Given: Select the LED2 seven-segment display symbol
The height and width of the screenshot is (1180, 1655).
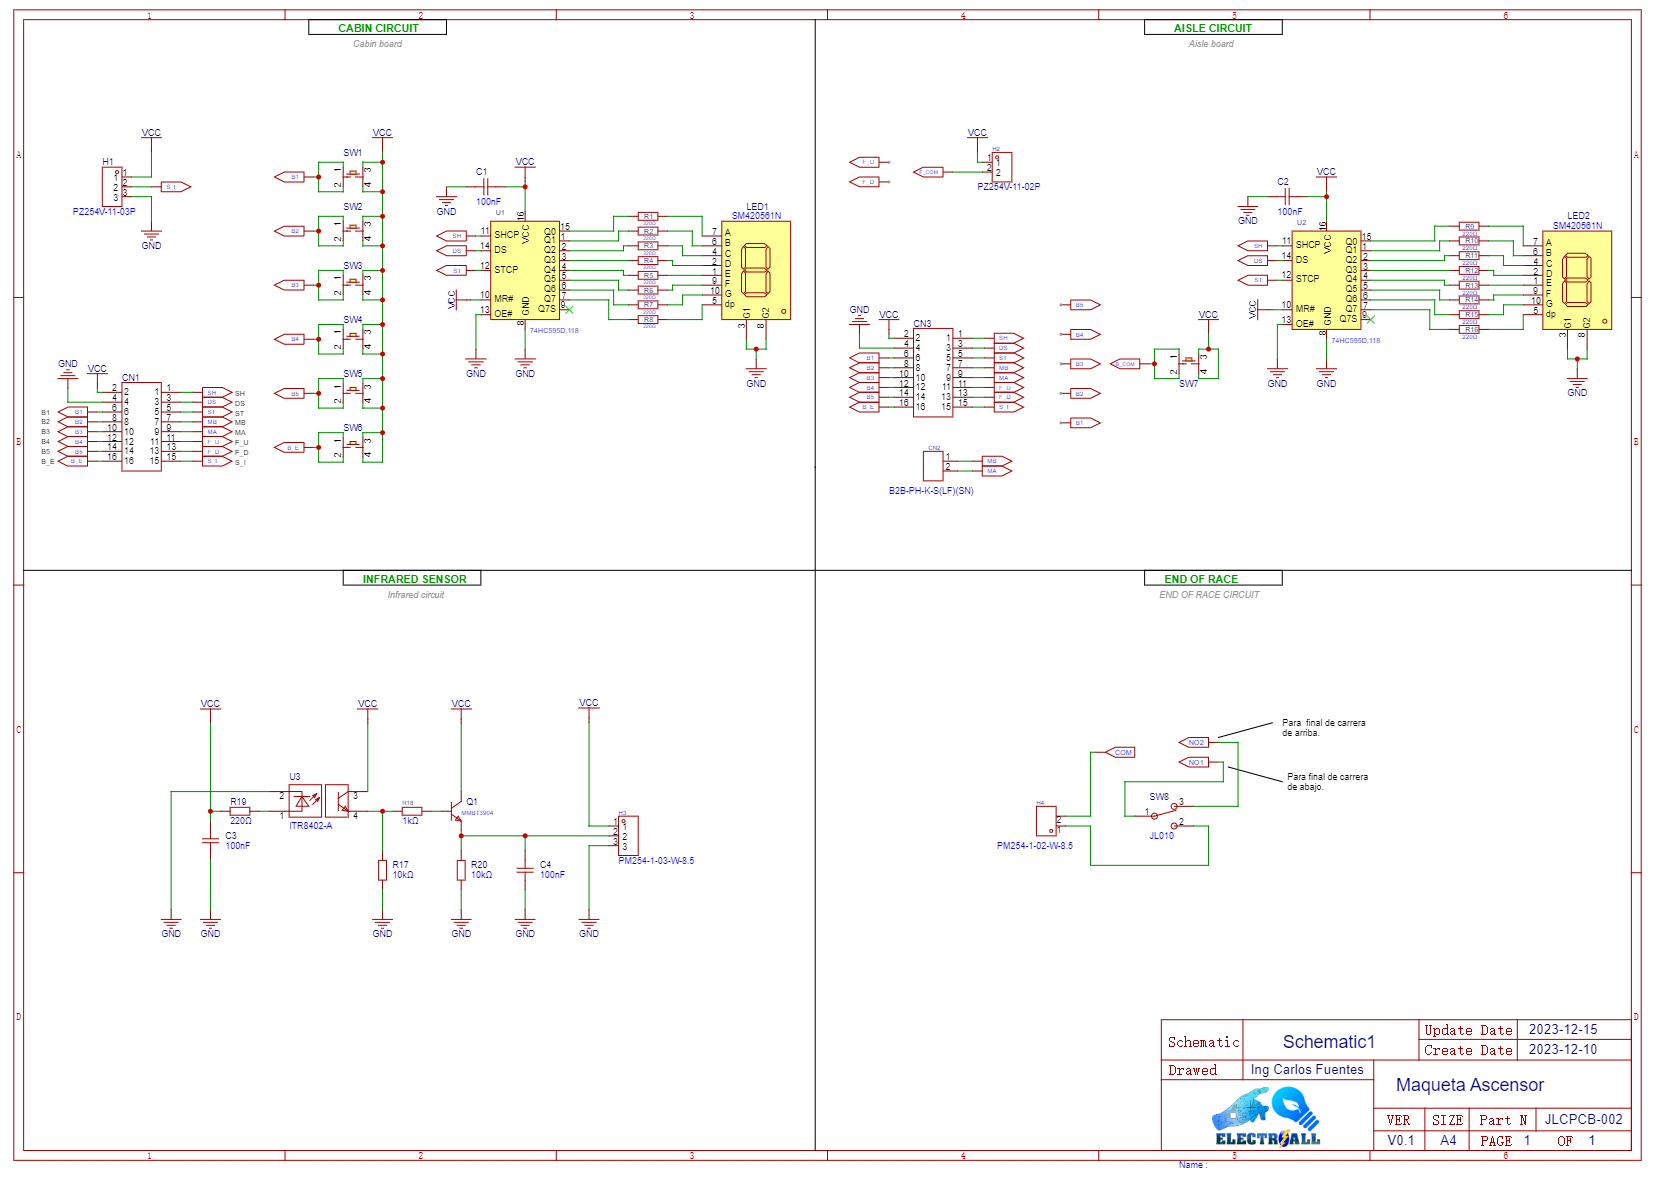Looking at the screenshot, I should pyautogui.click(x=1576, y=280).
